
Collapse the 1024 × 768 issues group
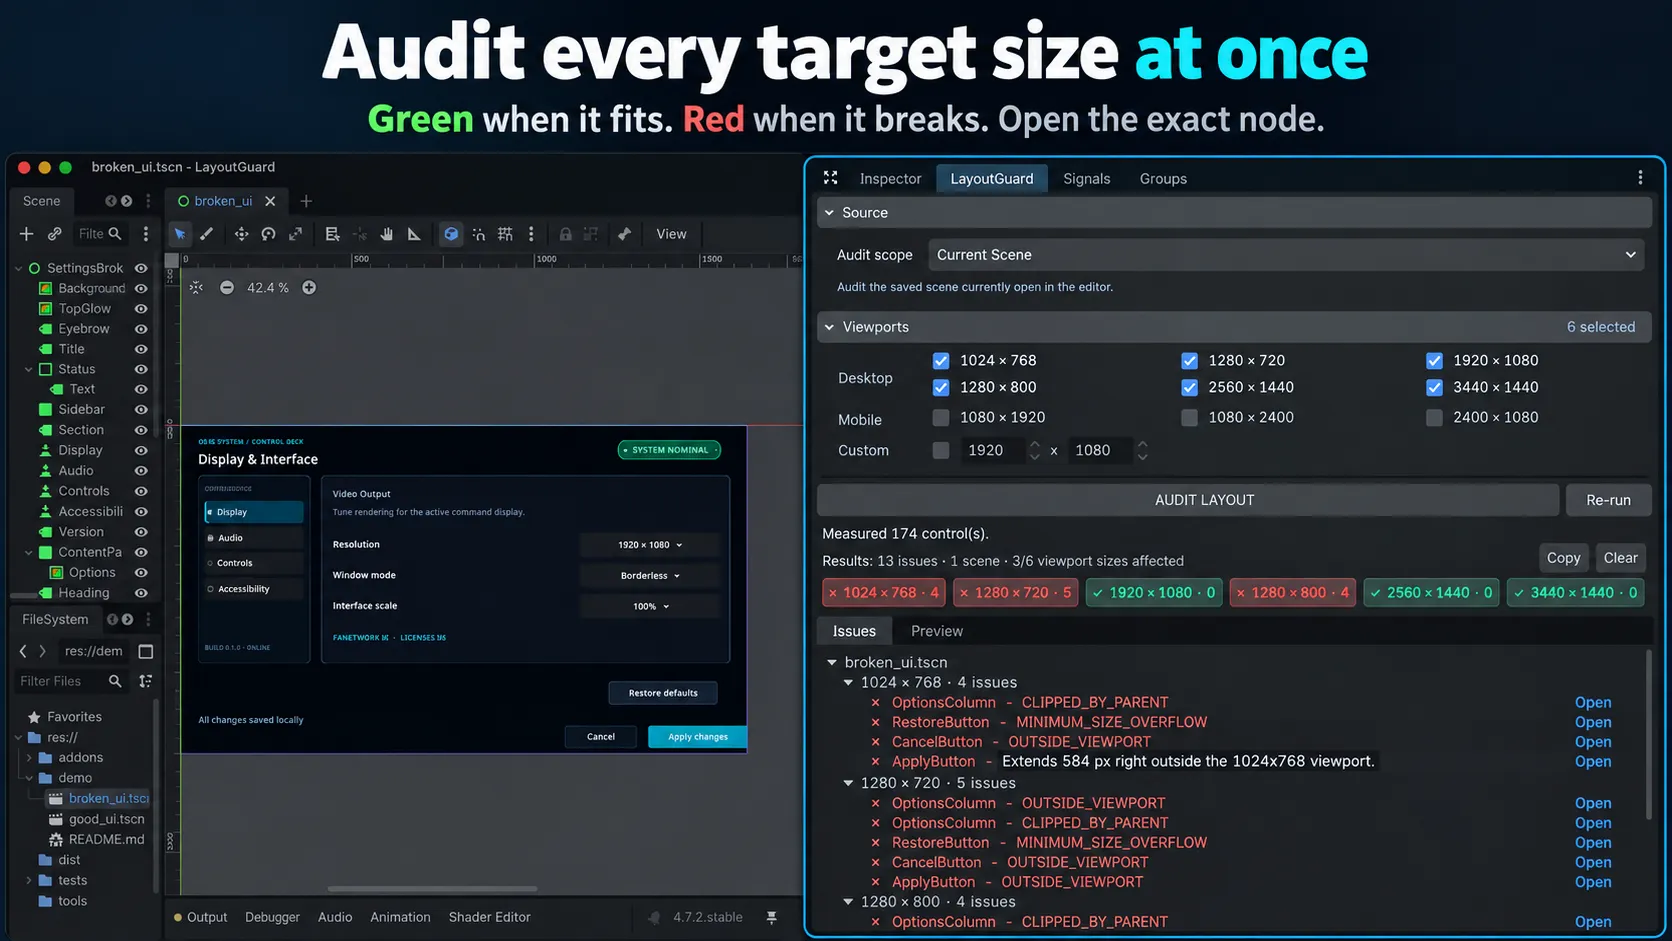pos(848,682)
